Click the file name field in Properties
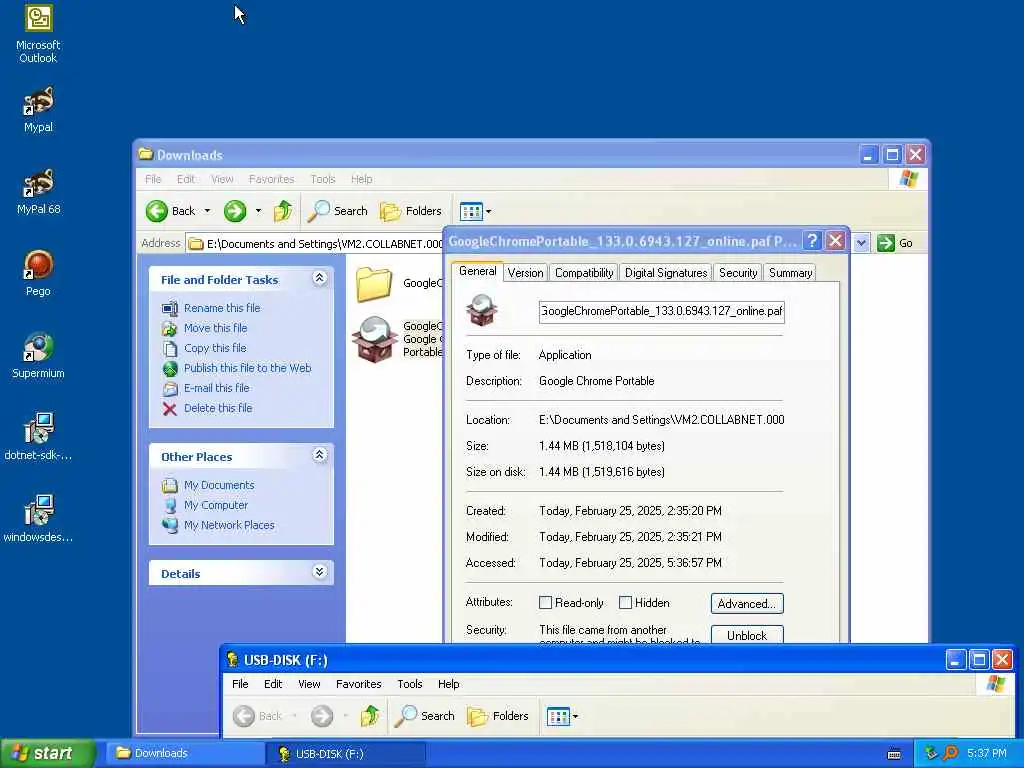Screen dimensions: 1024x768 (x=661, y=311)
